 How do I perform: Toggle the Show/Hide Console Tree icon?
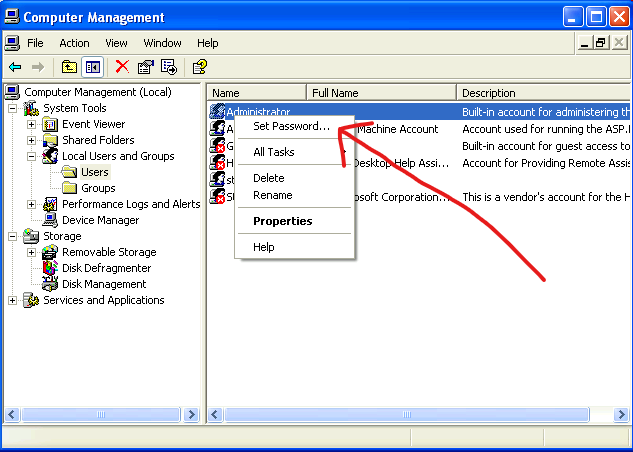(x=92, y=67)
